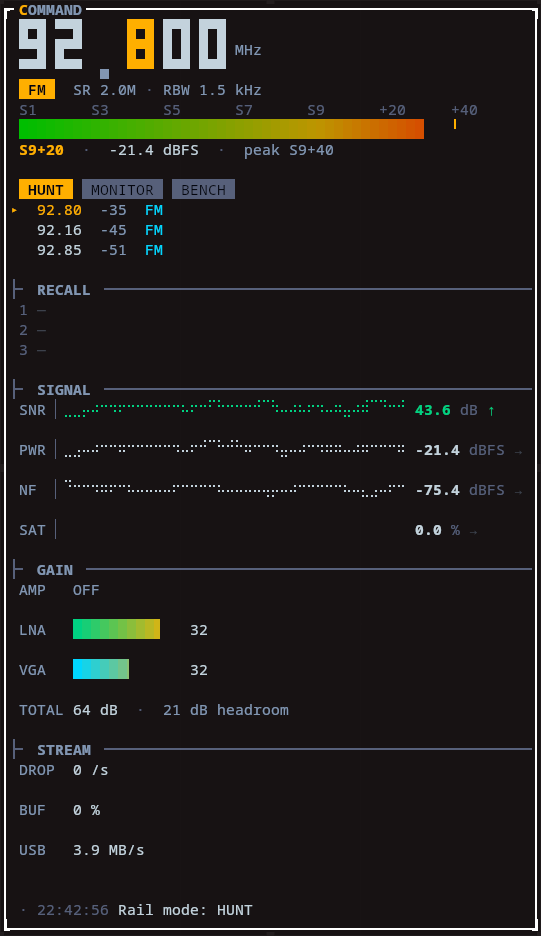Click the SNR upward trend arrow

pos(491,410)
